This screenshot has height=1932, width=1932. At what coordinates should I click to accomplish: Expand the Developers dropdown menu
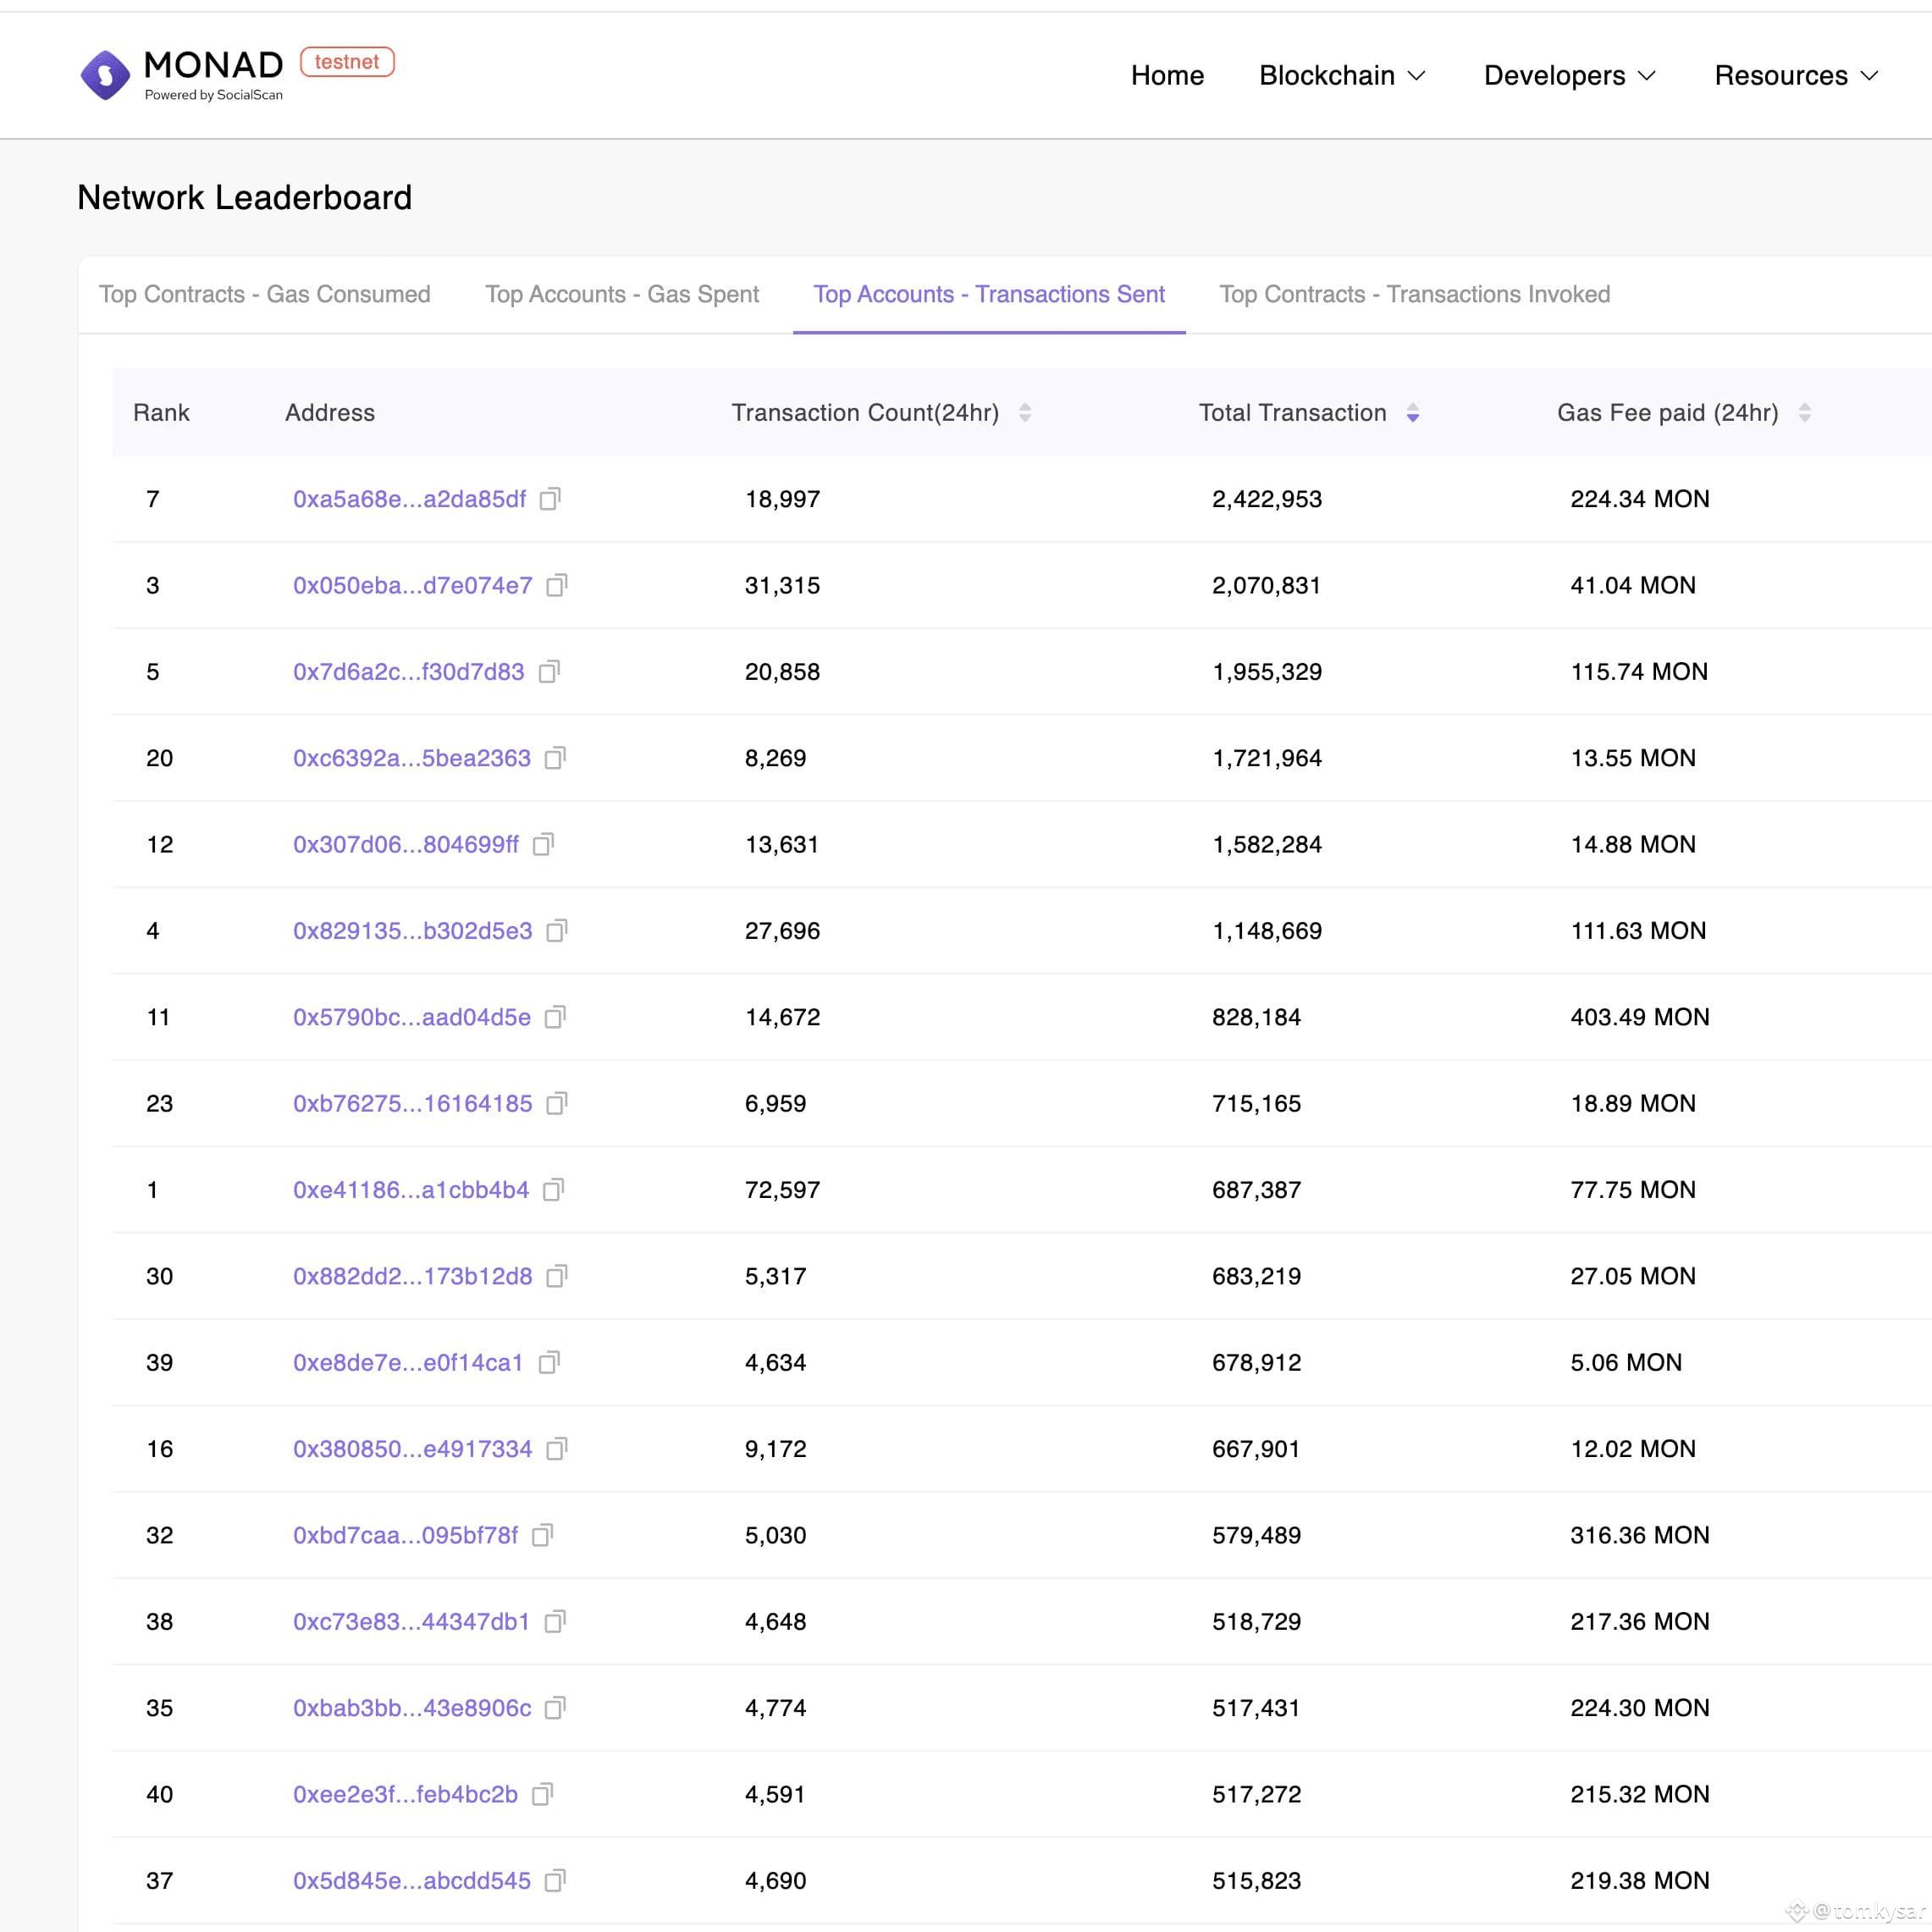1570,76
